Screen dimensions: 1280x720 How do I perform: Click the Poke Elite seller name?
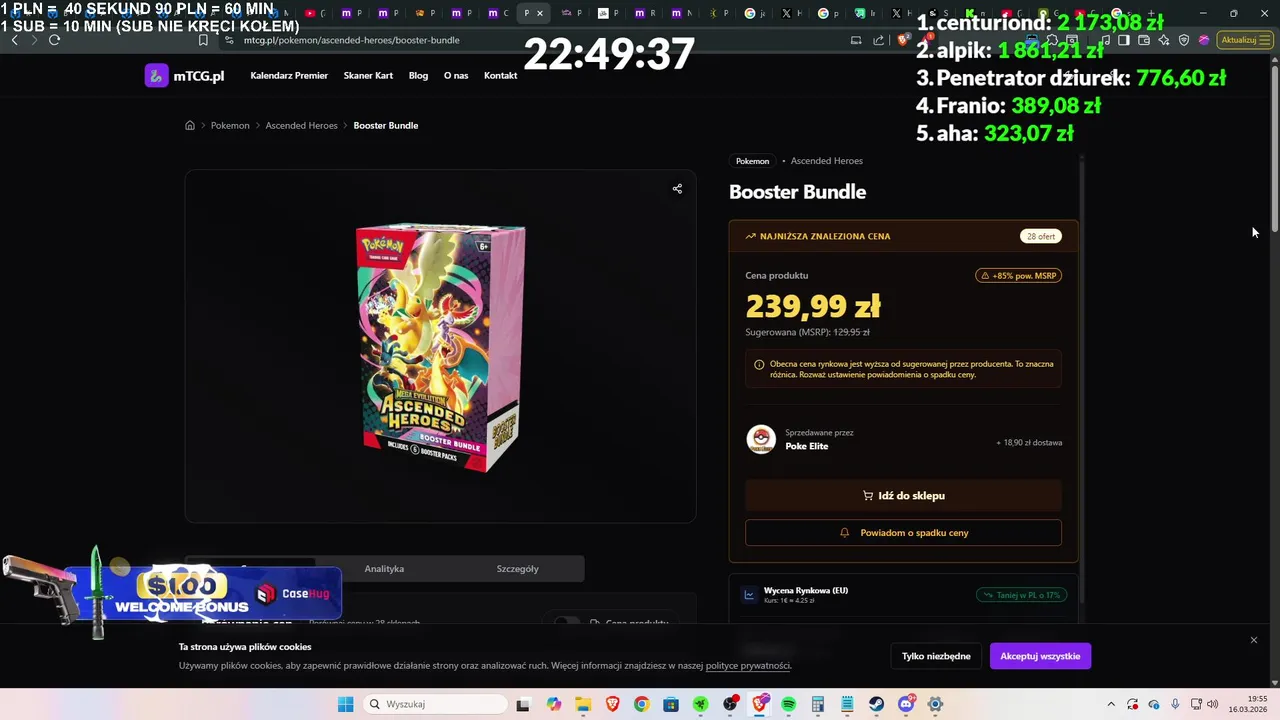[x=806, y=446]
